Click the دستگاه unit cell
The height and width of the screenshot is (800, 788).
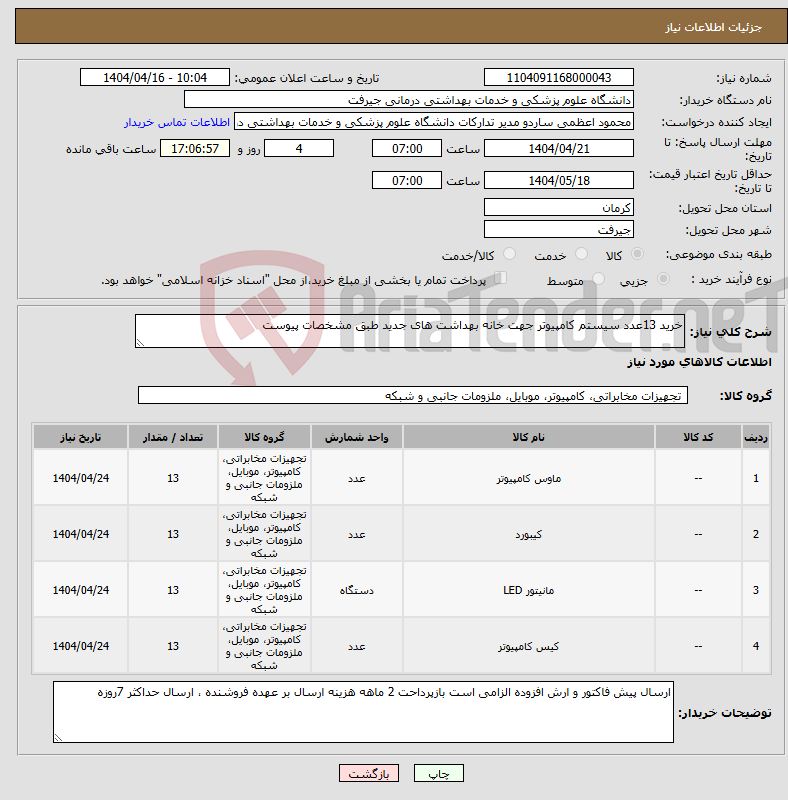[356, 590]
